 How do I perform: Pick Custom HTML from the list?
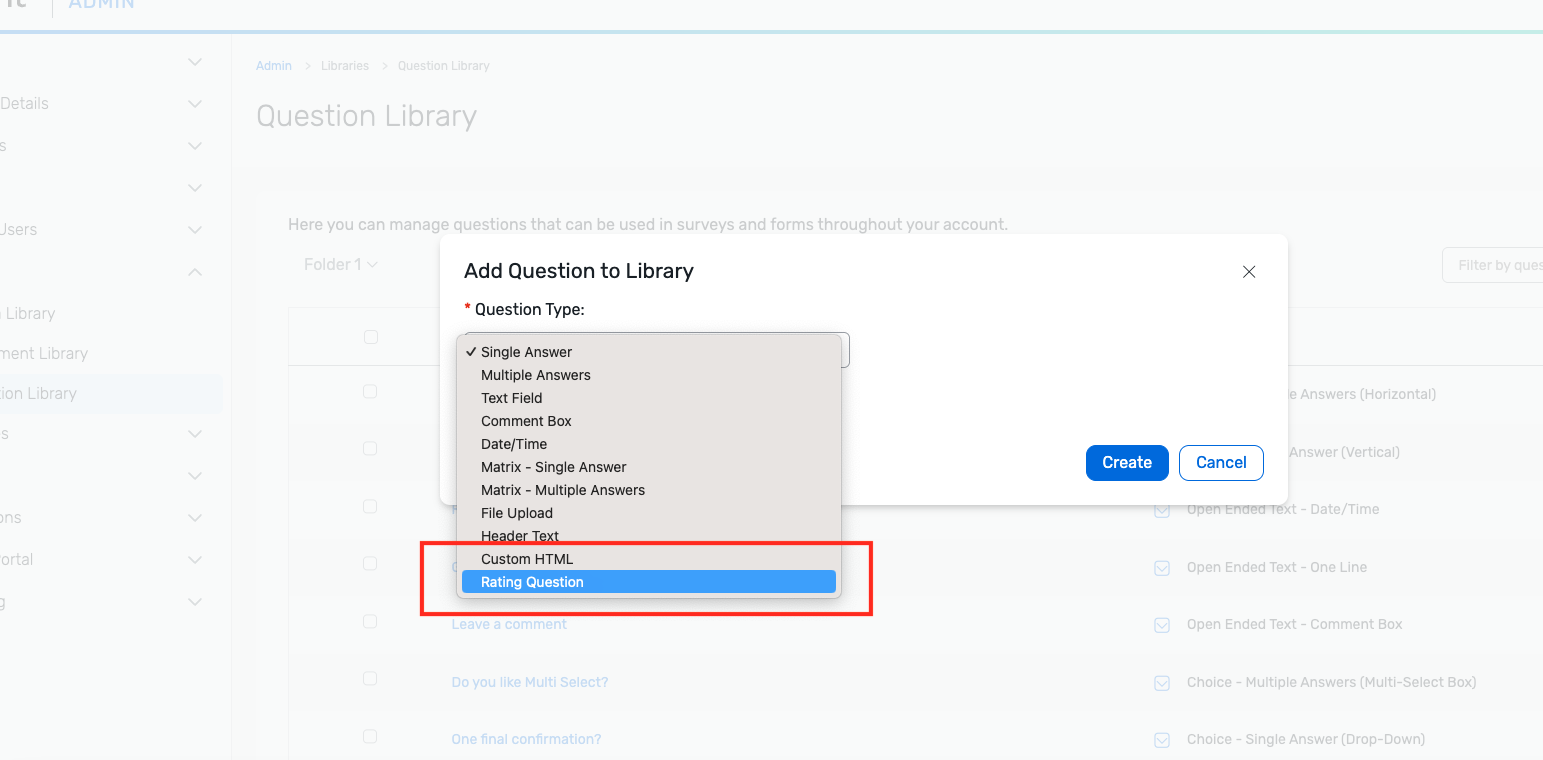pyautogui.click(x=648, y=559)
